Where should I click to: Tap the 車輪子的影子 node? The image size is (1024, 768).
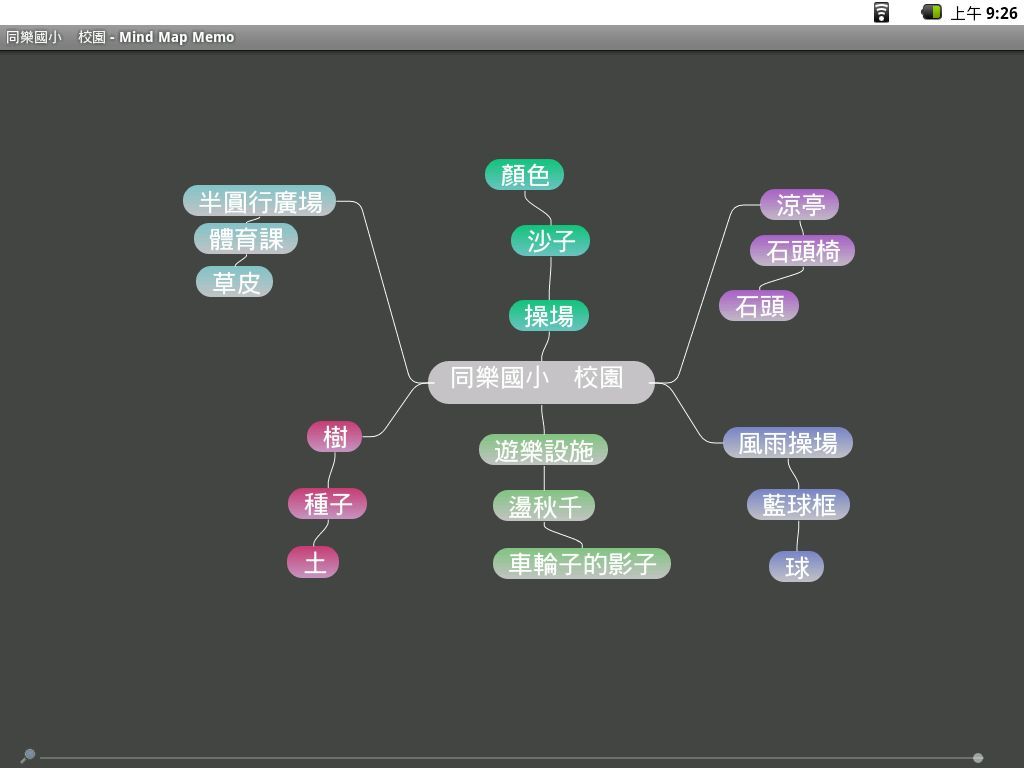pyautogui.click(x=581, y=564)
